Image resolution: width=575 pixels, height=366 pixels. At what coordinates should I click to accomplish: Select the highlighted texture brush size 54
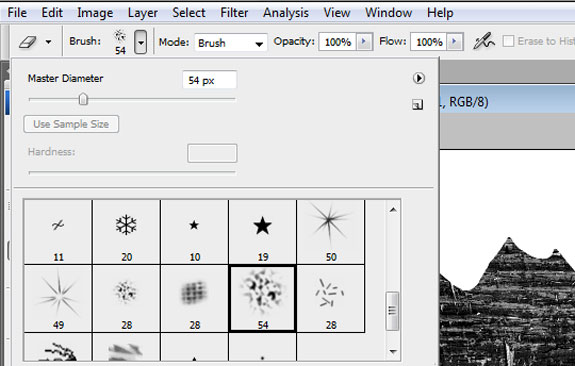click(x=263, y=299)
